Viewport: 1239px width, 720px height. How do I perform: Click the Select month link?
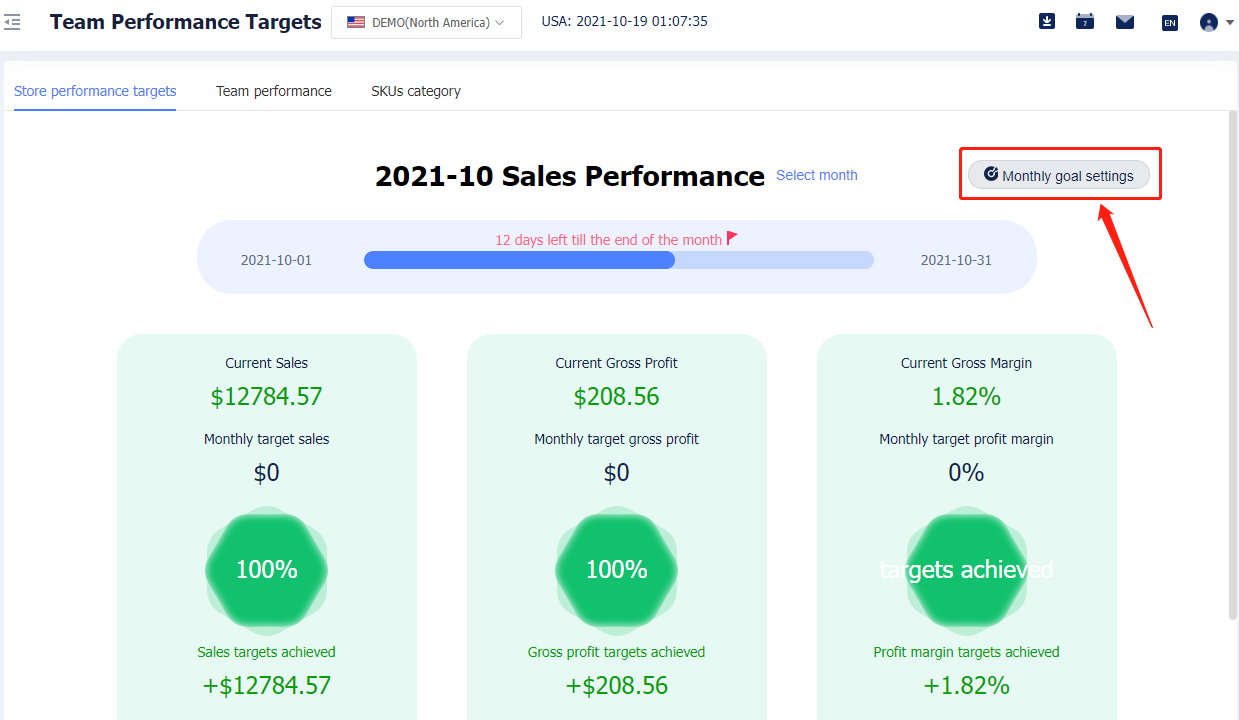[817, 175]
